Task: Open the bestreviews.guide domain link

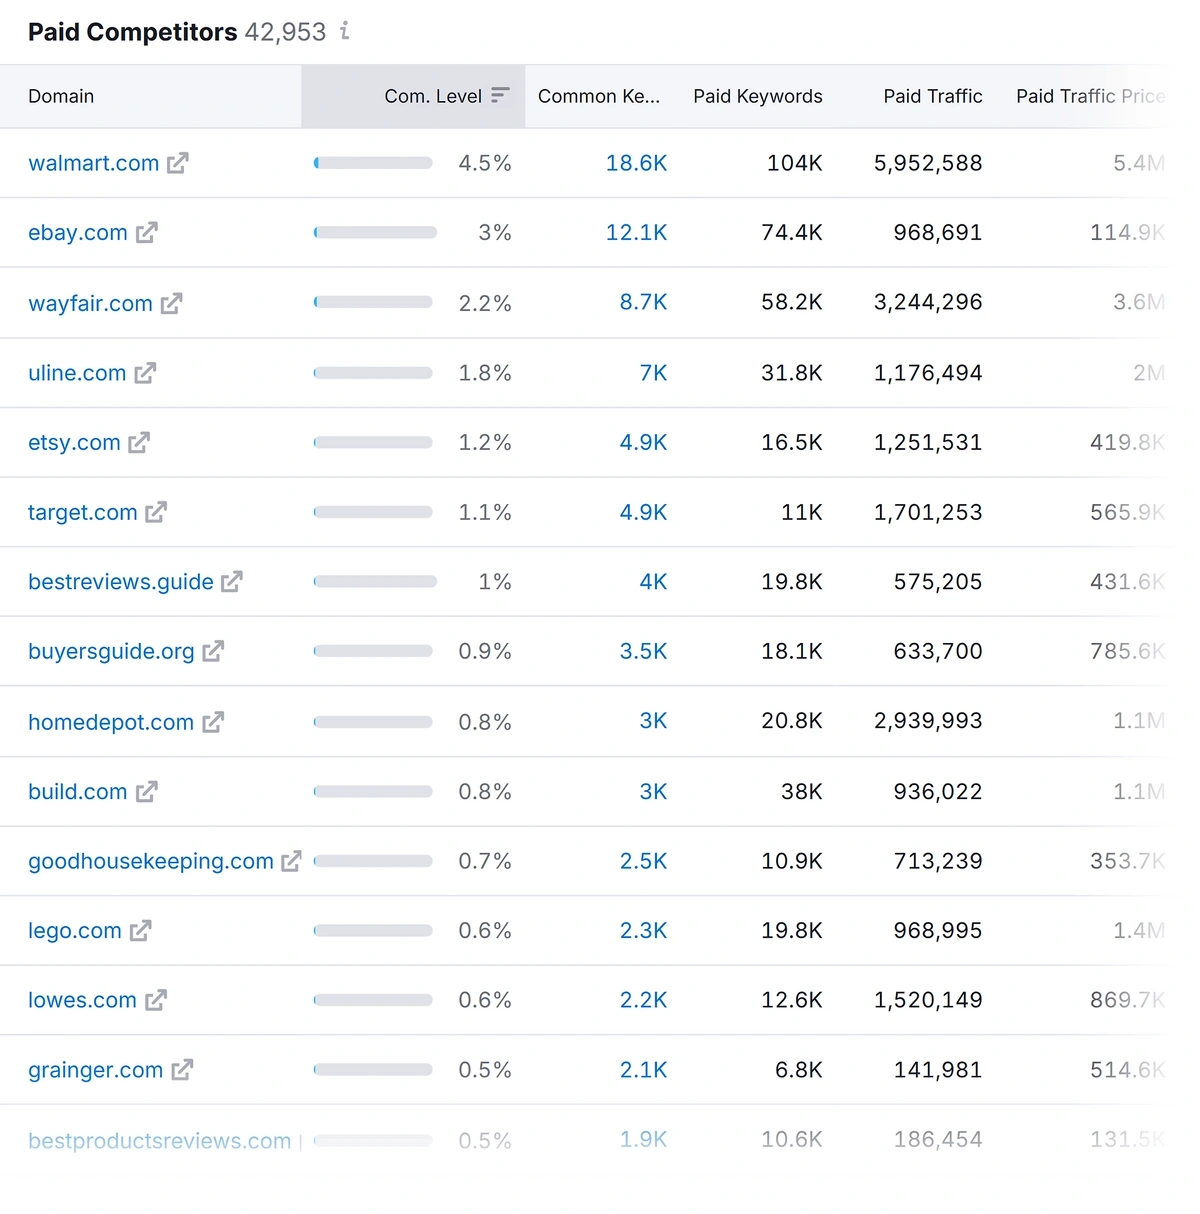Action: [x=121, y=581]
